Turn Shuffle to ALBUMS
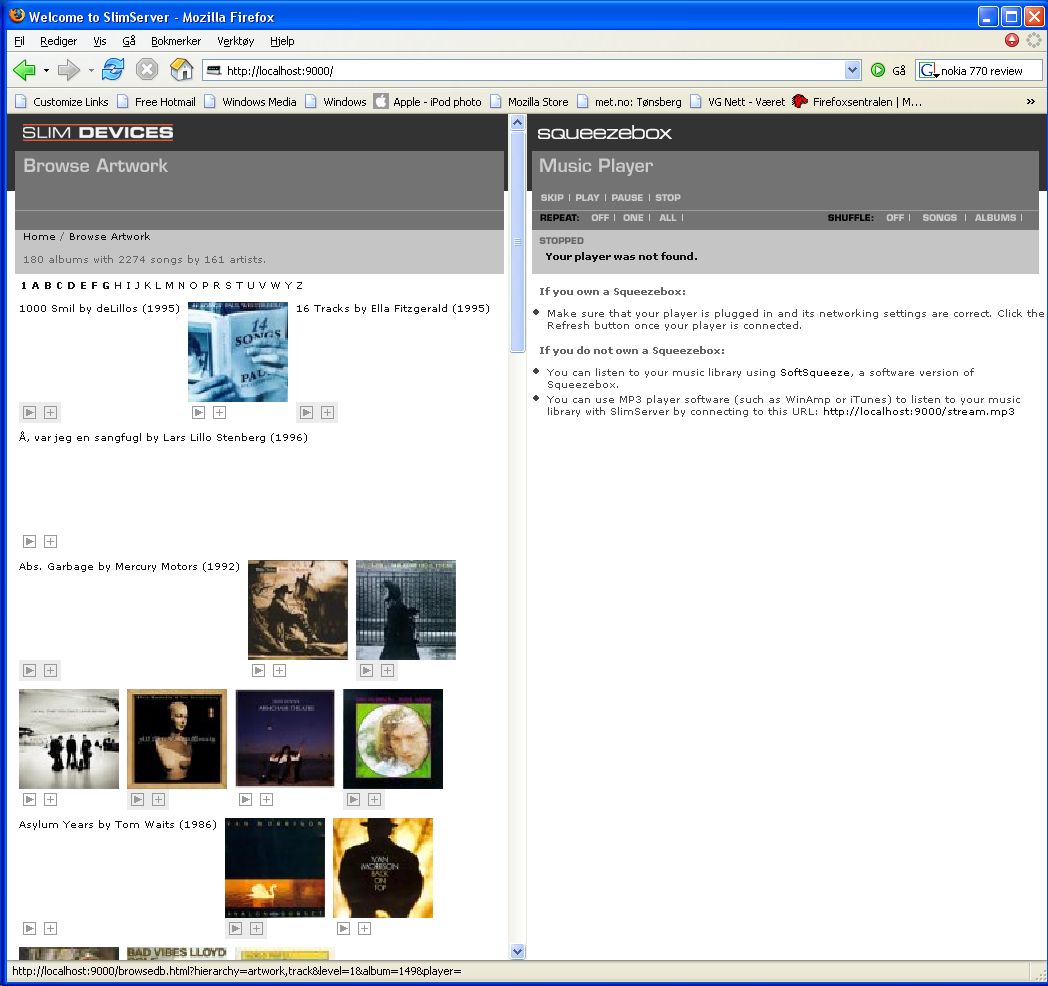The width and height of the screenshot is (1048, 986). pos(995,218)
